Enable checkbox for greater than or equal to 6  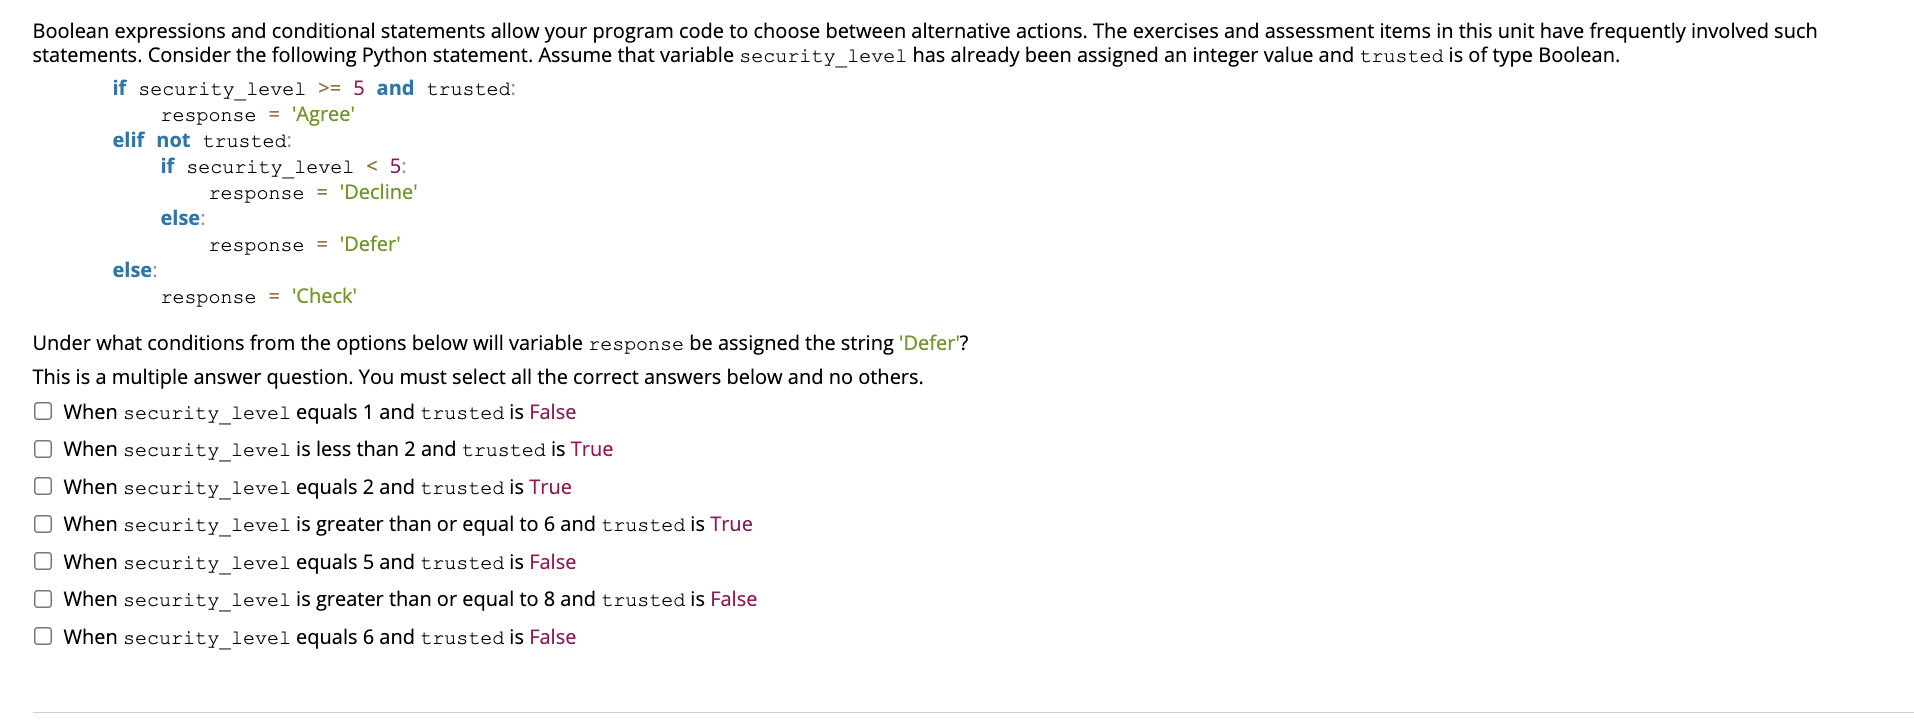coord(43,524)
